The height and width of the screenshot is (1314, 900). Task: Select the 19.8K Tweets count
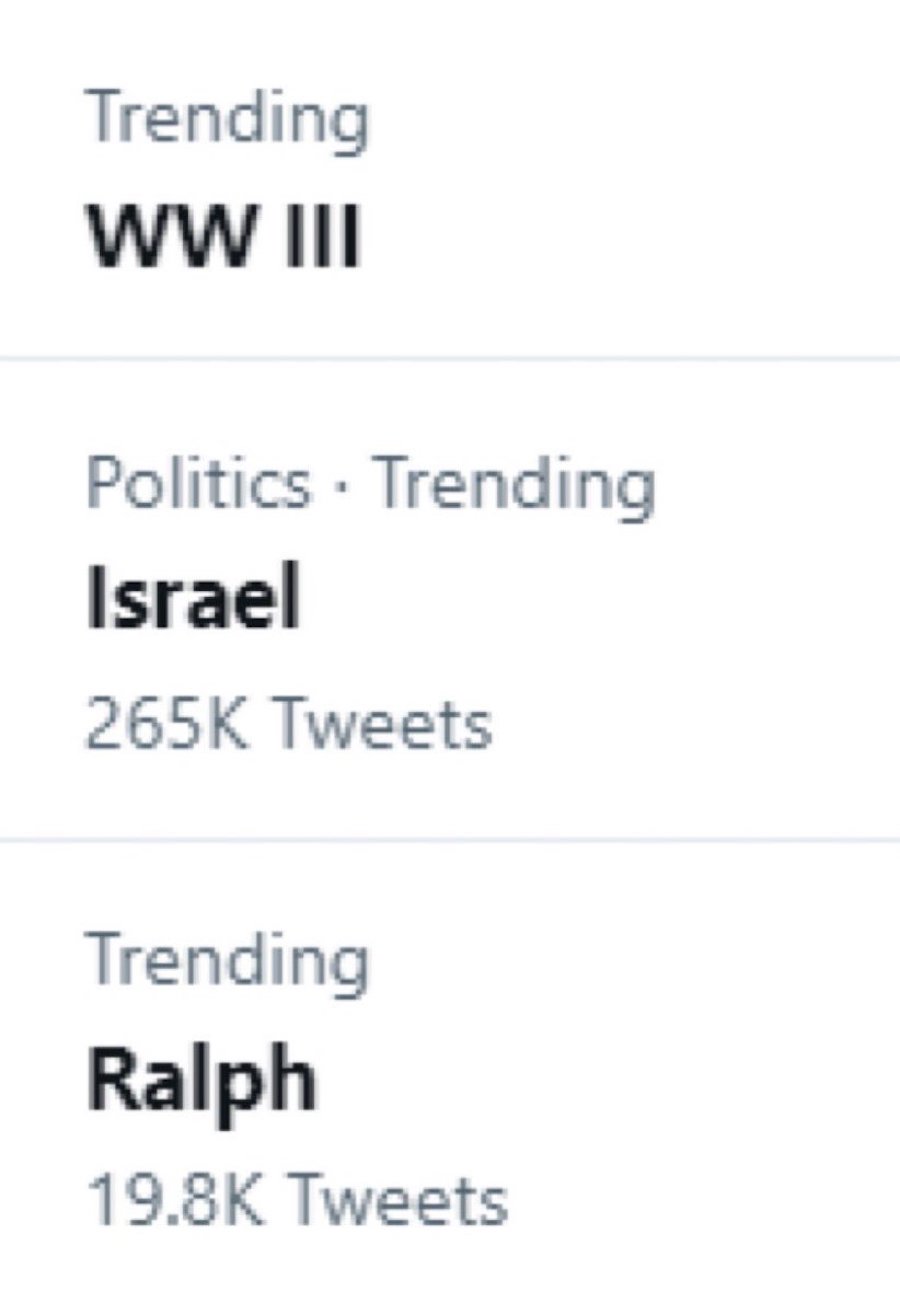point(297,1200)
